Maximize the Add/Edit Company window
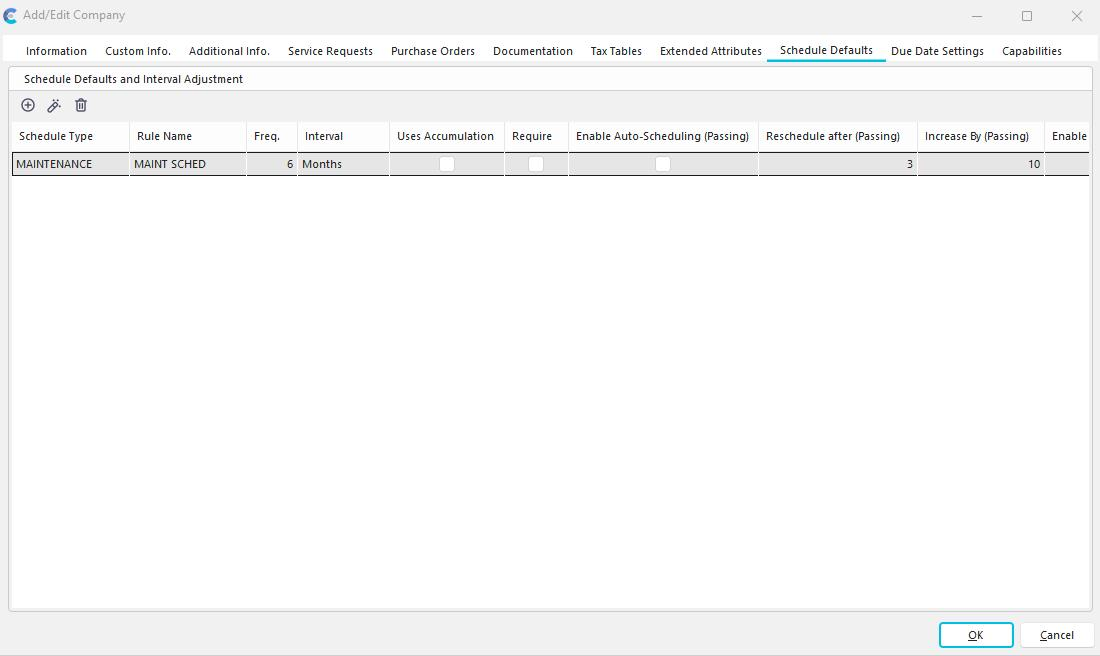This screenshot has height=656, width=1100. (1027, 15)
